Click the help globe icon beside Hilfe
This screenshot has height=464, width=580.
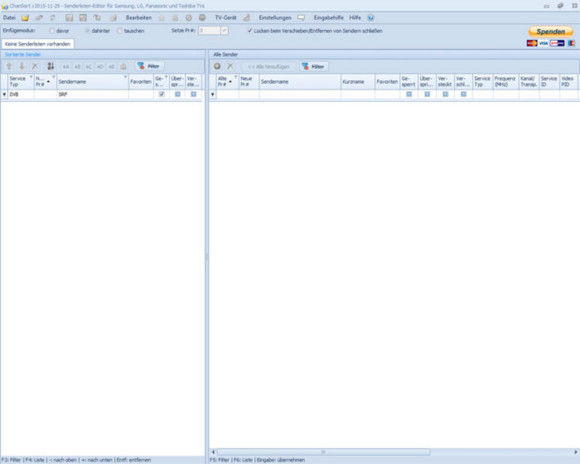pyautogui.click(x=371, y=18)
